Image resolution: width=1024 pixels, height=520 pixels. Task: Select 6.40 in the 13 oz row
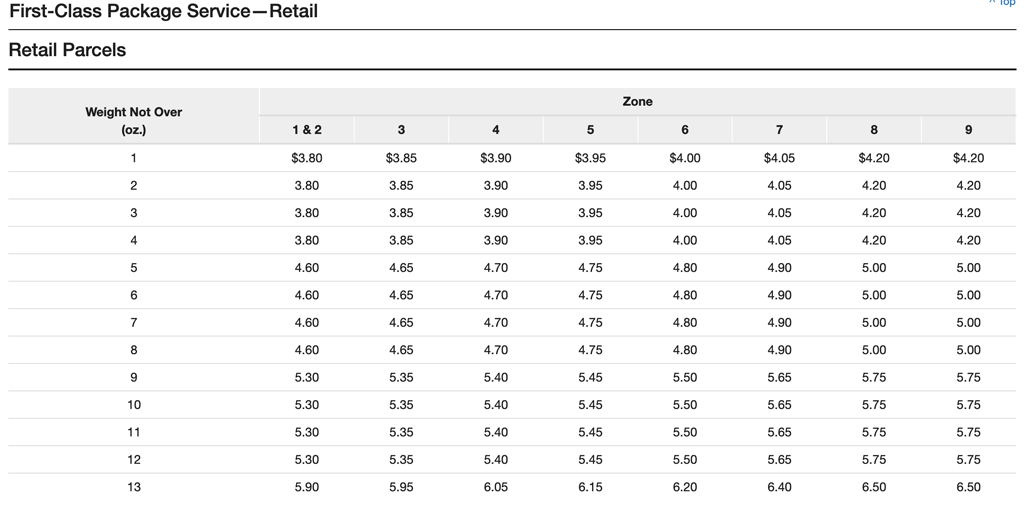pyautogui.click(x=779, y=487)
